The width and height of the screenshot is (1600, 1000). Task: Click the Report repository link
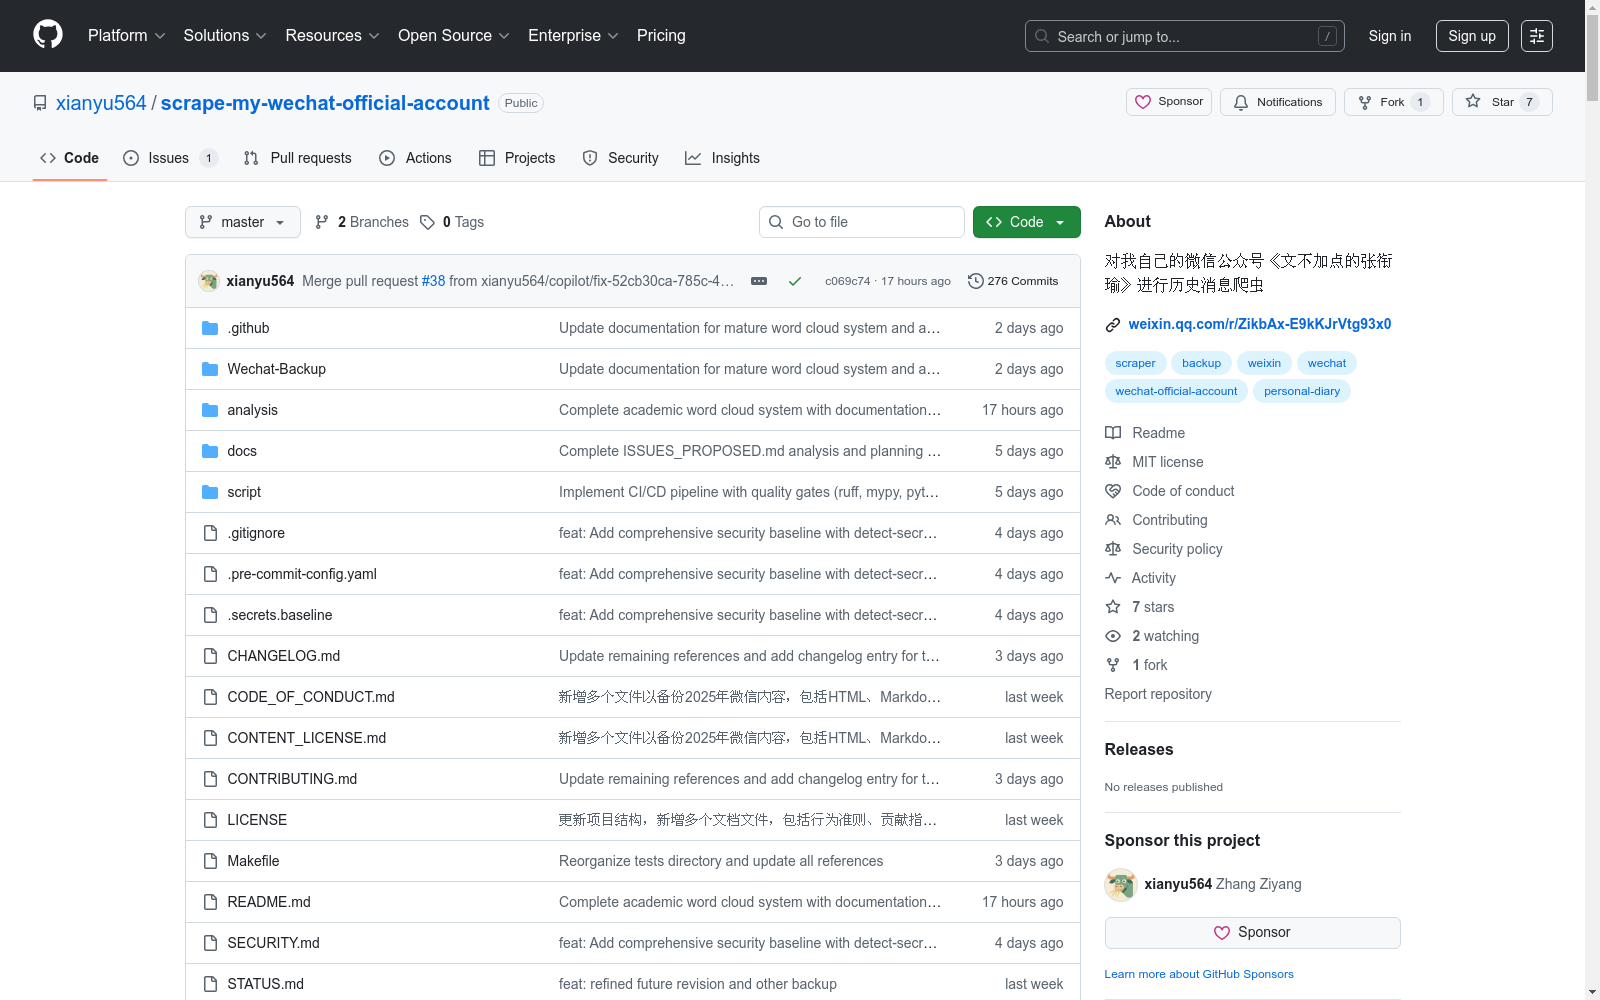(1158, 694)
